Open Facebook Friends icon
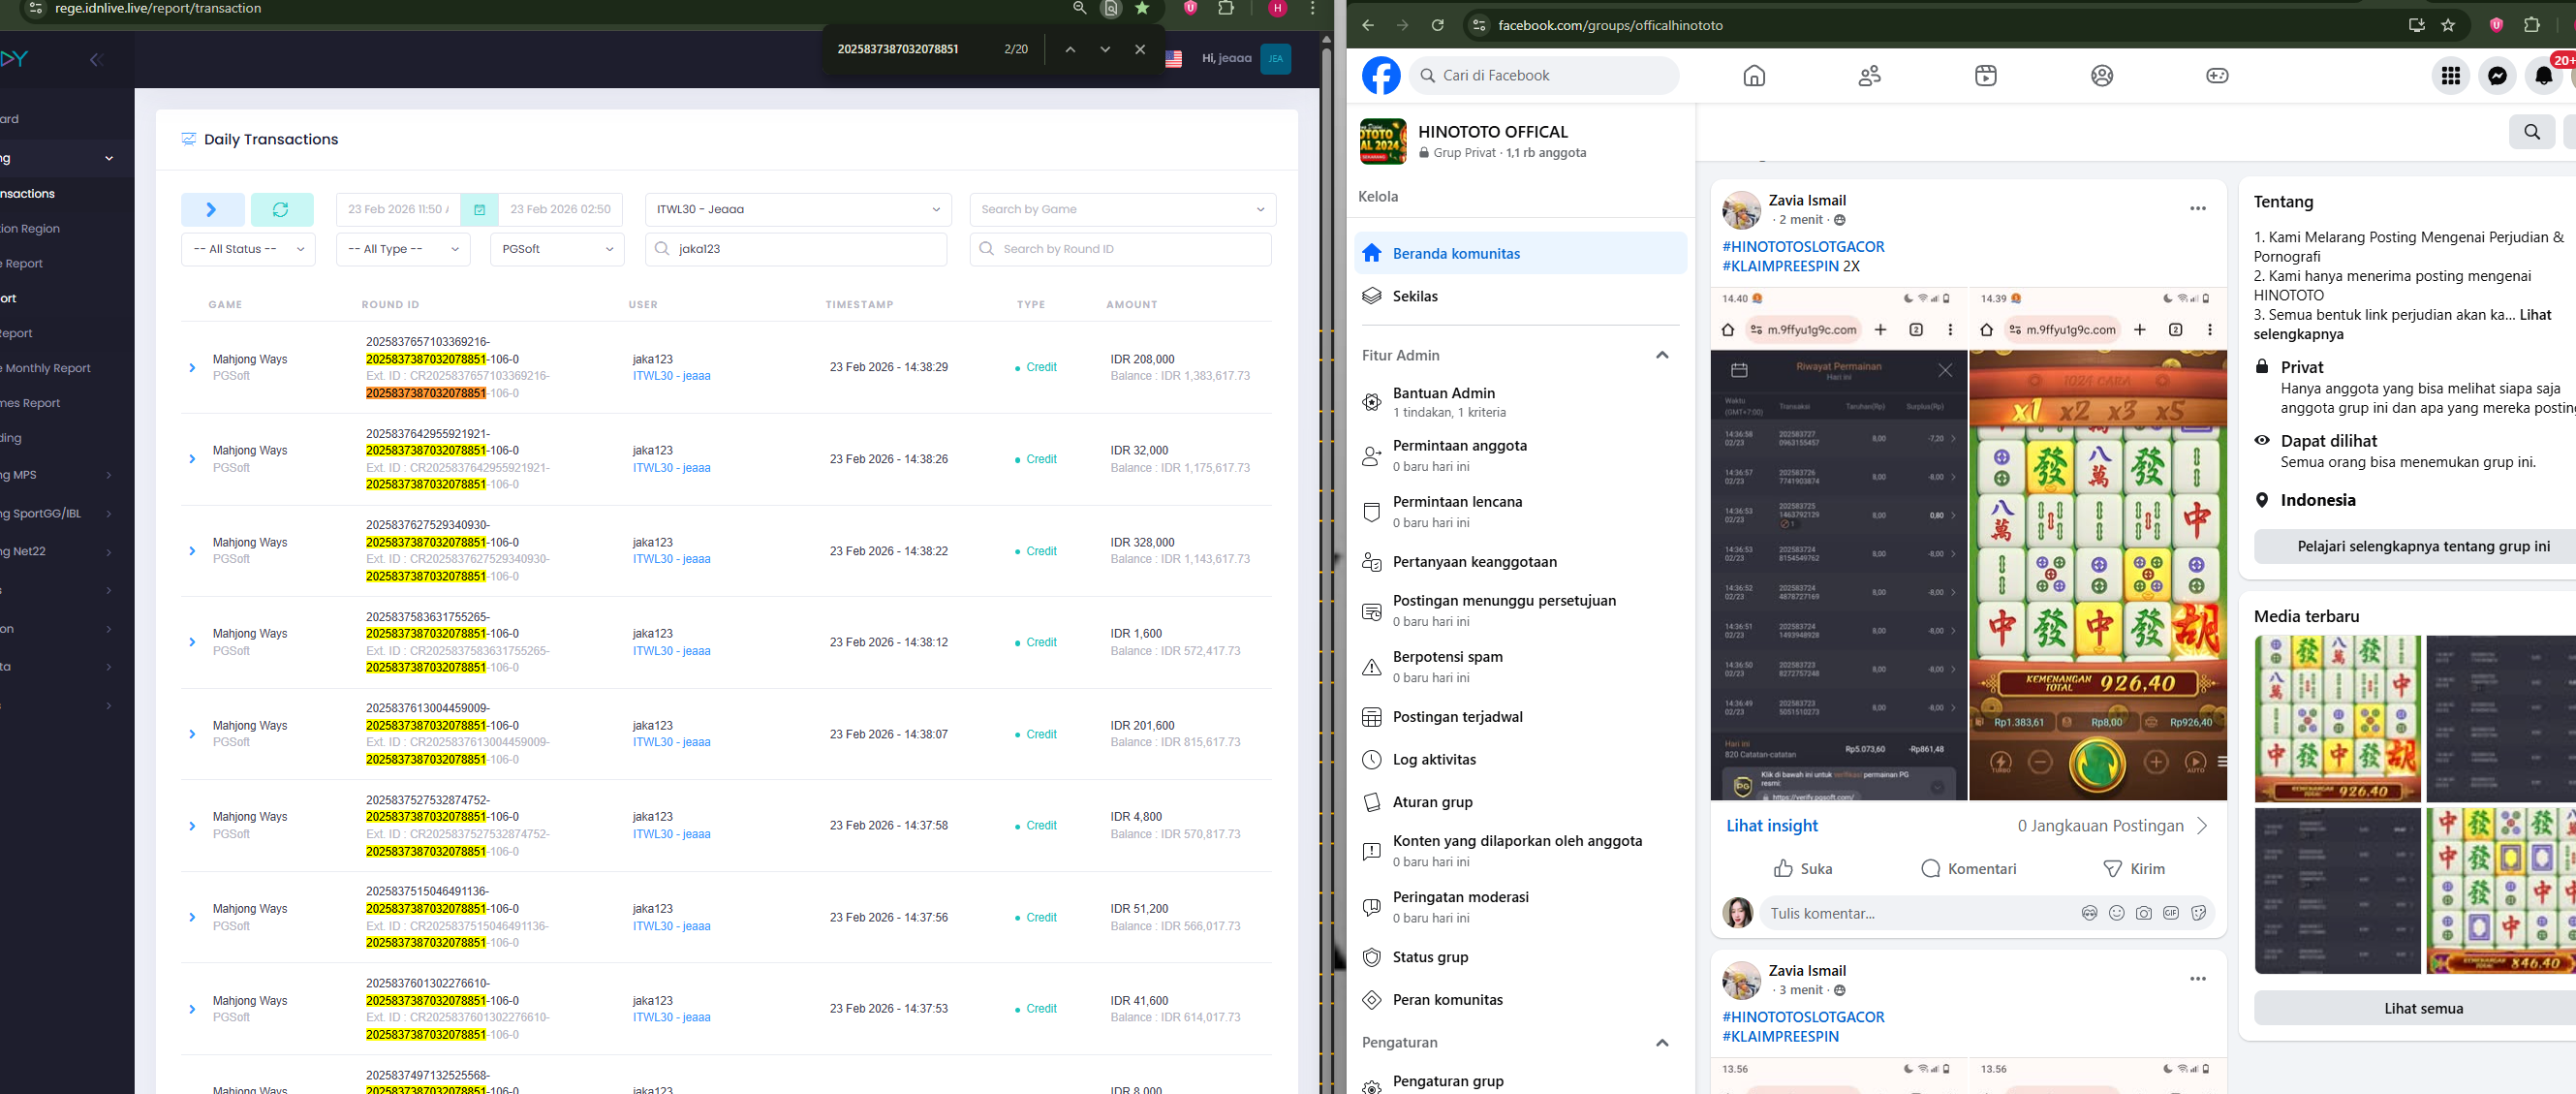Screen dimensions: 2576x1094 (x=1870, y=76)
